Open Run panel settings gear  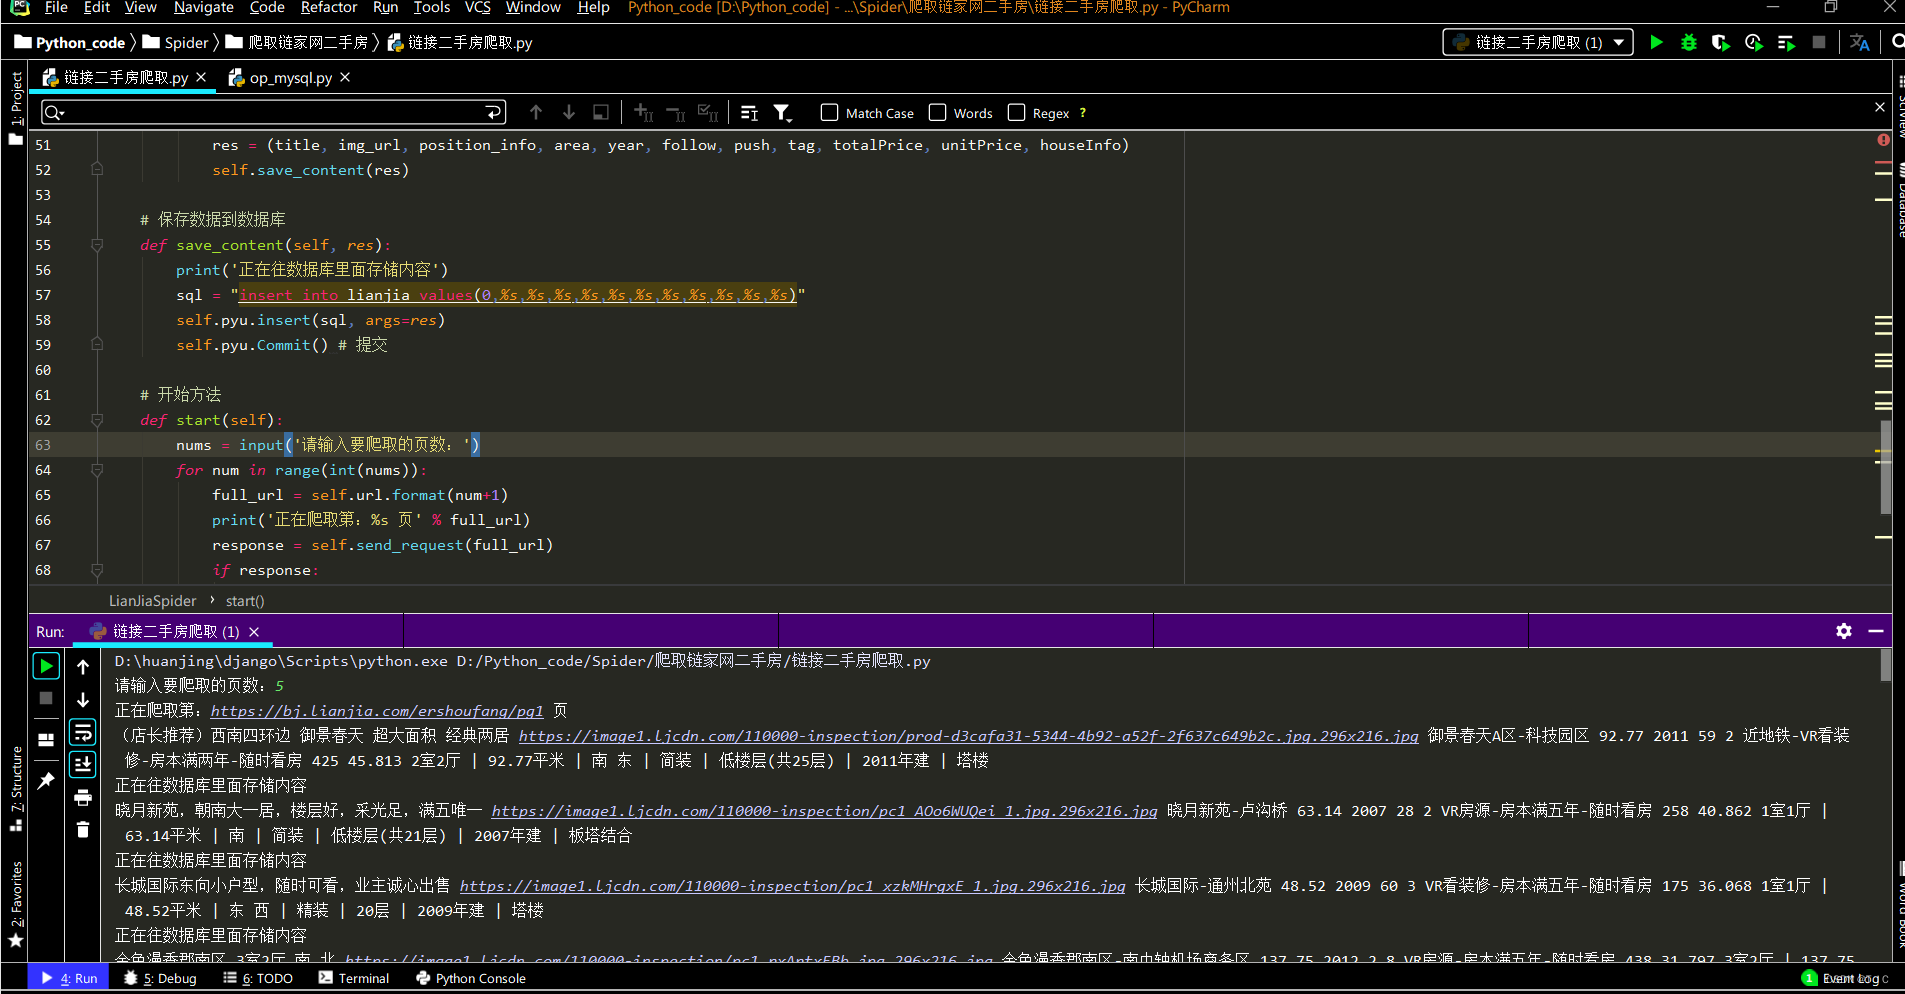pyautogui.click(x=1844, y=631)
